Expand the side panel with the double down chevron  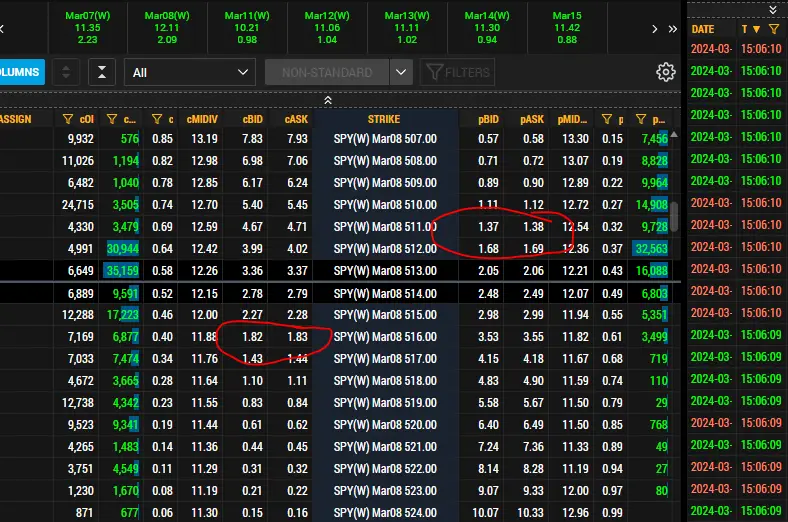pos(773,10)
